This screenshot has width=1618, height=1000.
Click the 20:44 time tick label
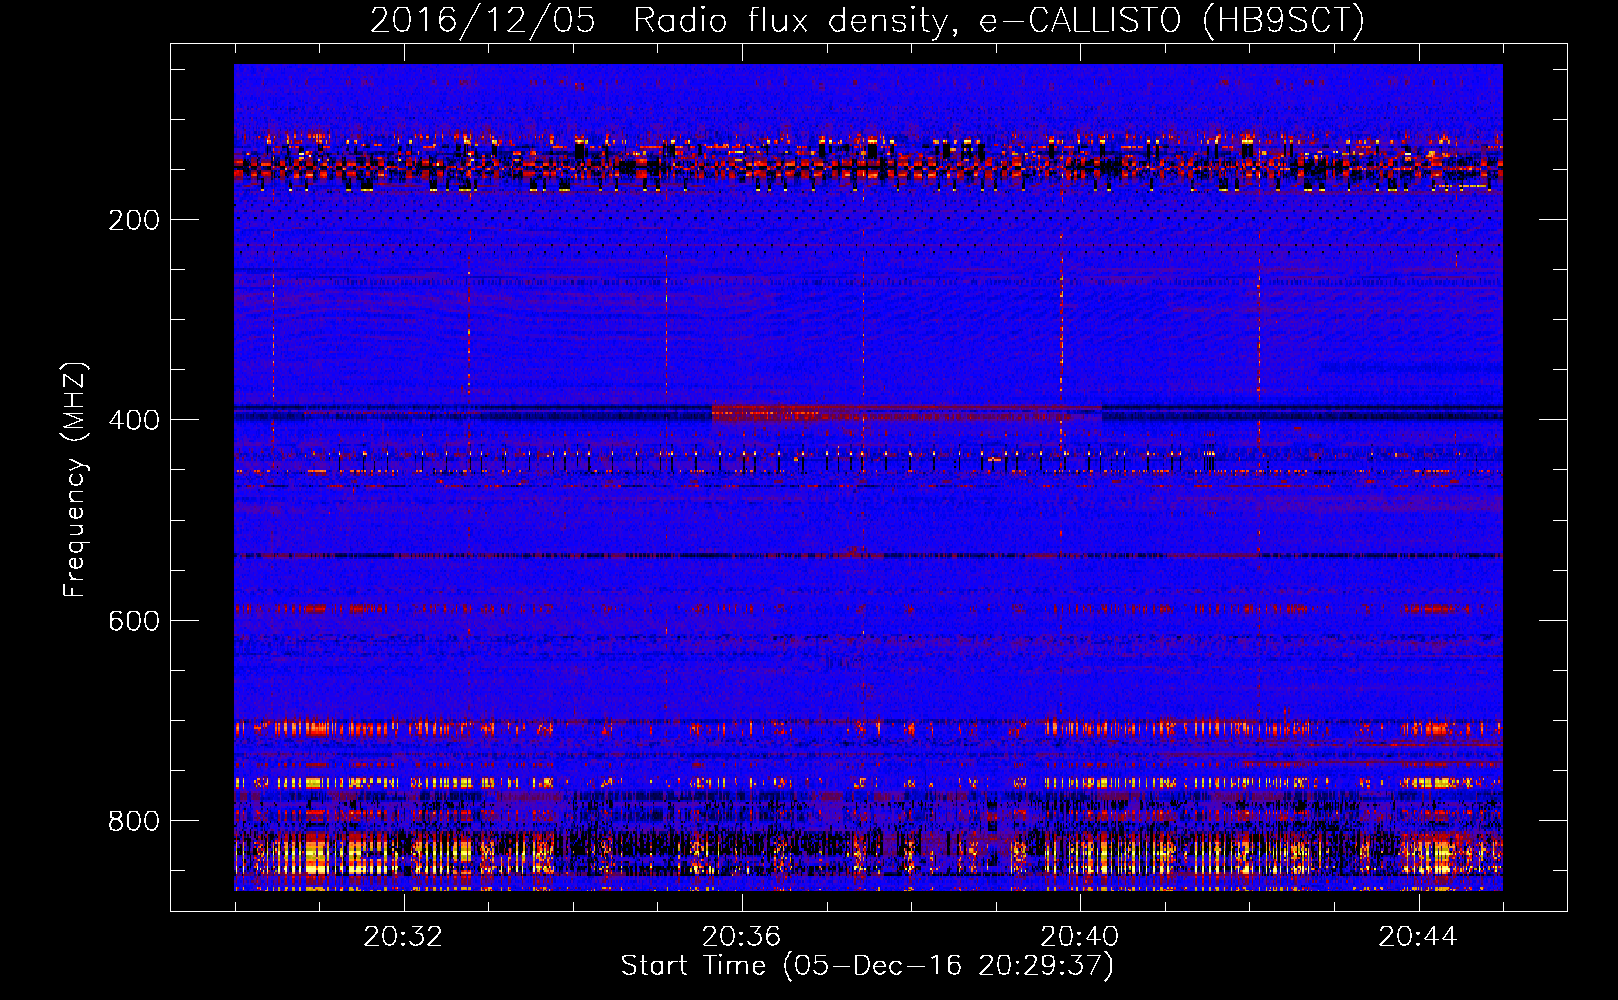point(1418,936)
